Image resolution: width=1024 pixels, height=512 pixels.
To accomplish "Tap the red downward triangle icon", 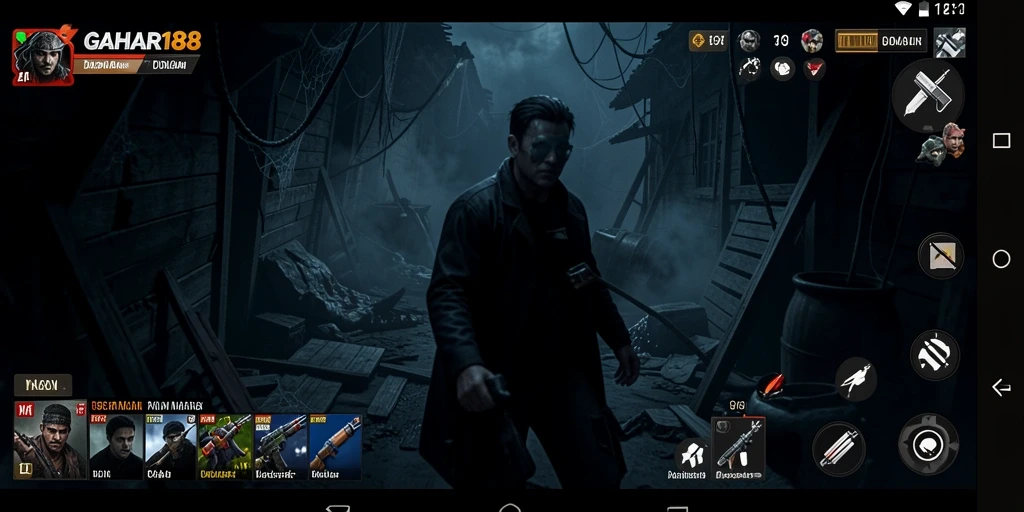I will pyautogui.click(x=814, y=69).
